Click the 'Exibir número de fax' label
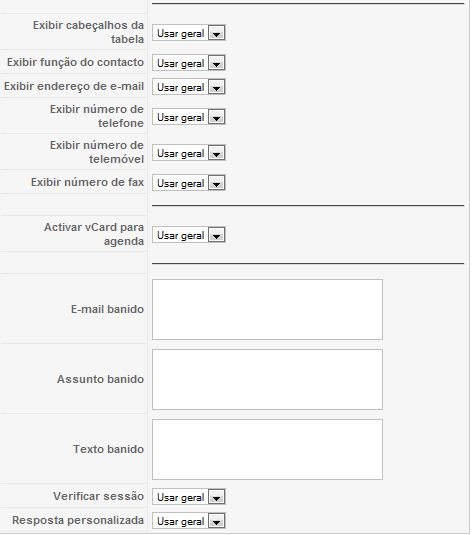Image resolution: width=472 pixels, height=535 pixels. [x=87, y=182]
